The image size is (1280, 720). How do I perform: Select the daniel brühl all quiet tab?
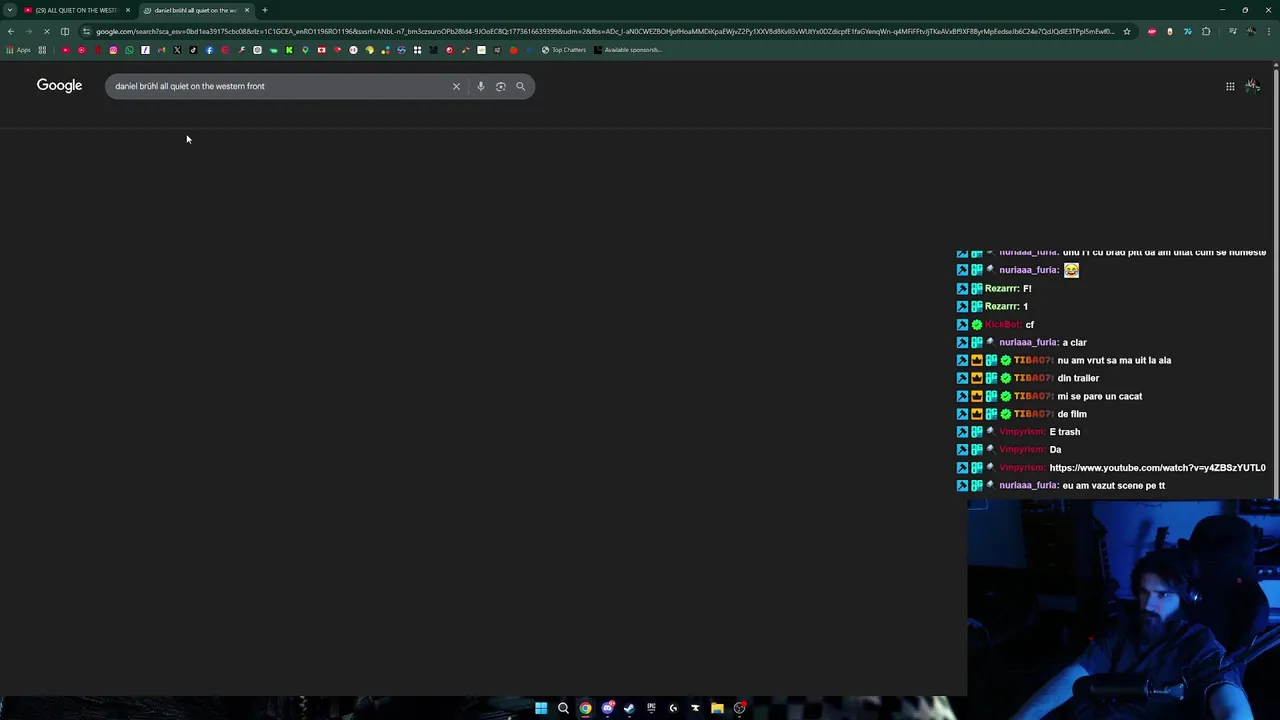195,10
